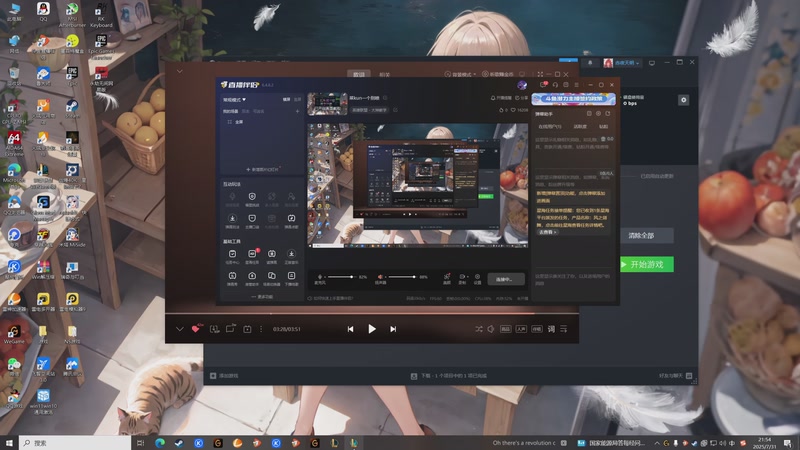Toggle shuffle play mode in music player

(x=479, y=329)
